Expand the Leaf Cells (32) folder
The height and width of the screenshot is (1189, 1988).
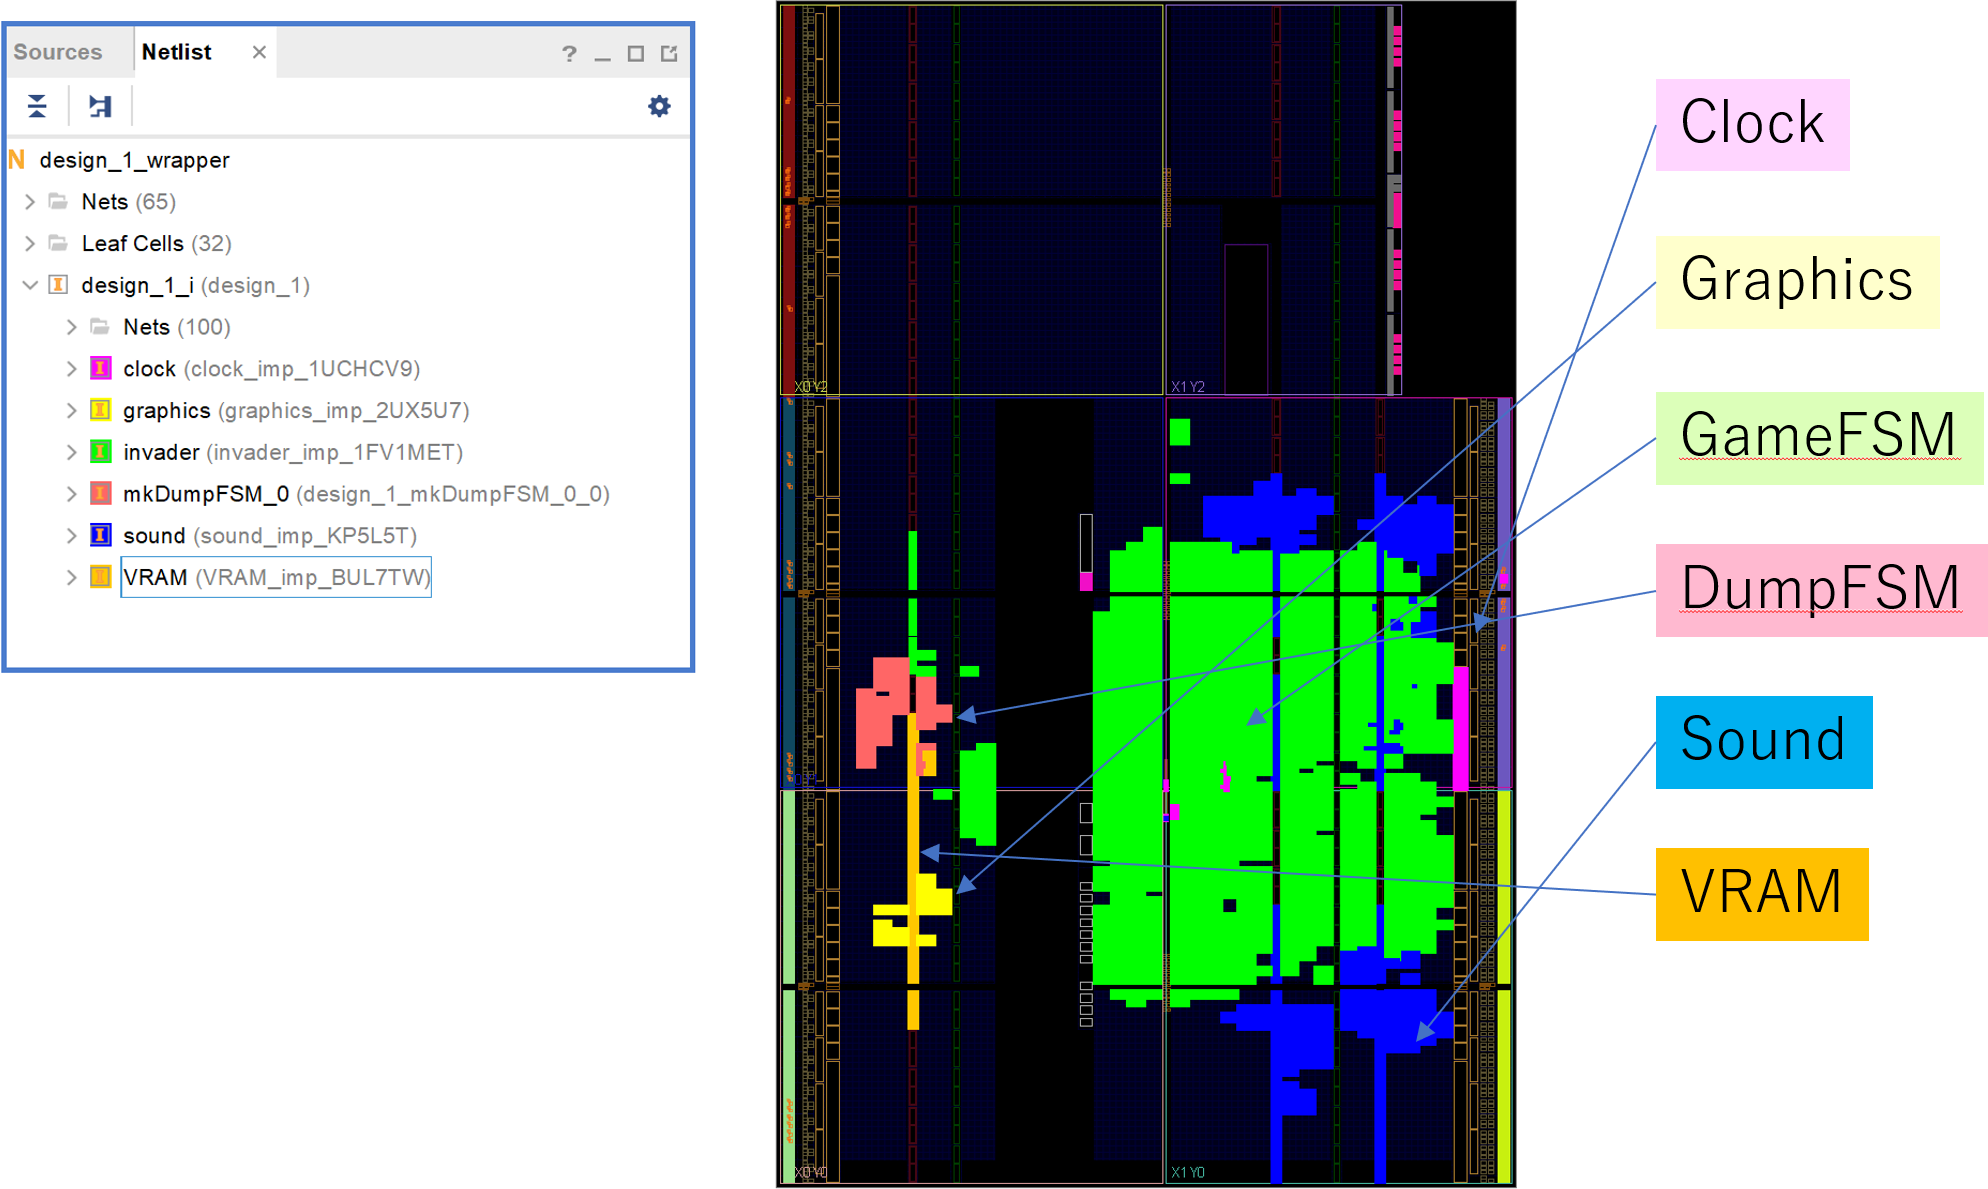(x=30, y=243)
